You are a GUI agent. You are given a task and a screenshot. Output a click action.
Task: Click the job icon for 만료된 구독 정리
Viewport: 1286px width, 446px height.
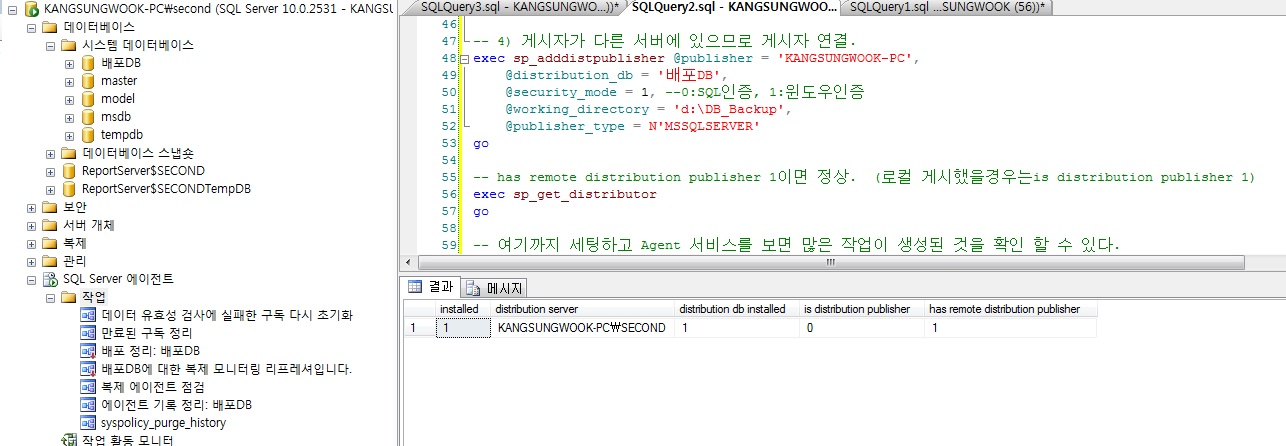88,333
